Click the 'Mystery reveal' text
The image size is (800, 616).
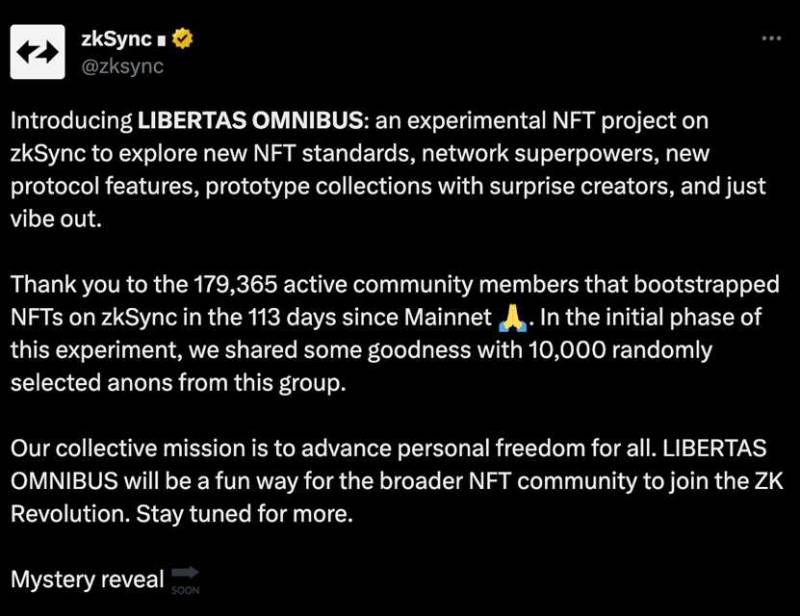coord(87,580)
